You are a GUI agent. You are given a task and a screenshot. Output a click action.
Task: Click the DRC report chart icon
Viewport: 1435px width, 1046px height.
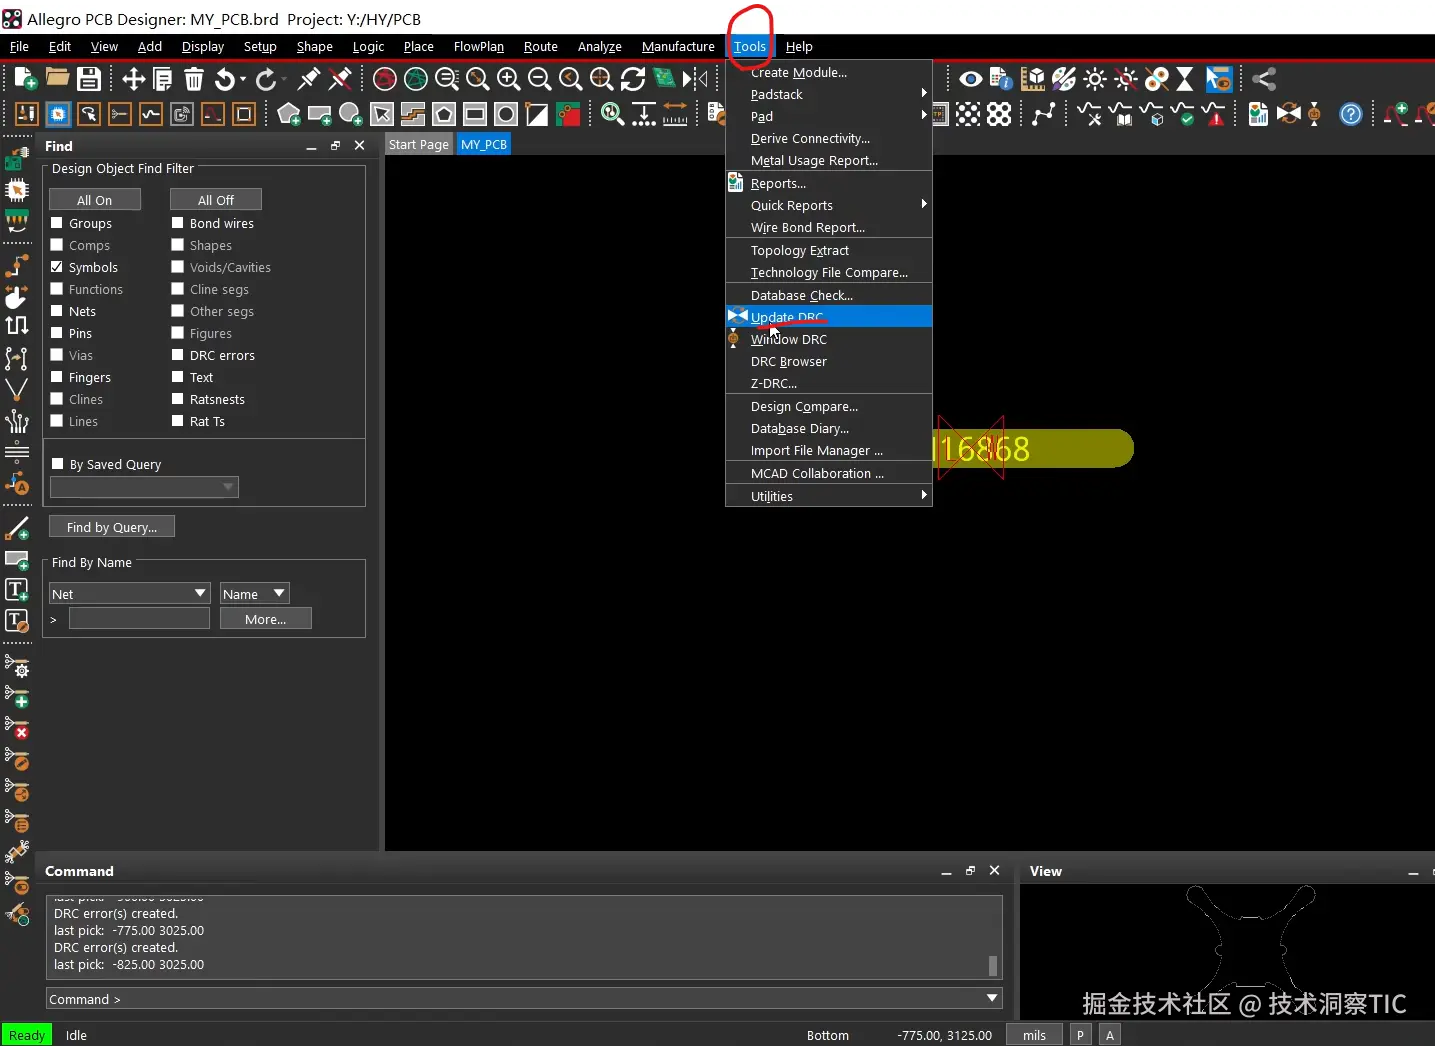tap(1258, 114)
